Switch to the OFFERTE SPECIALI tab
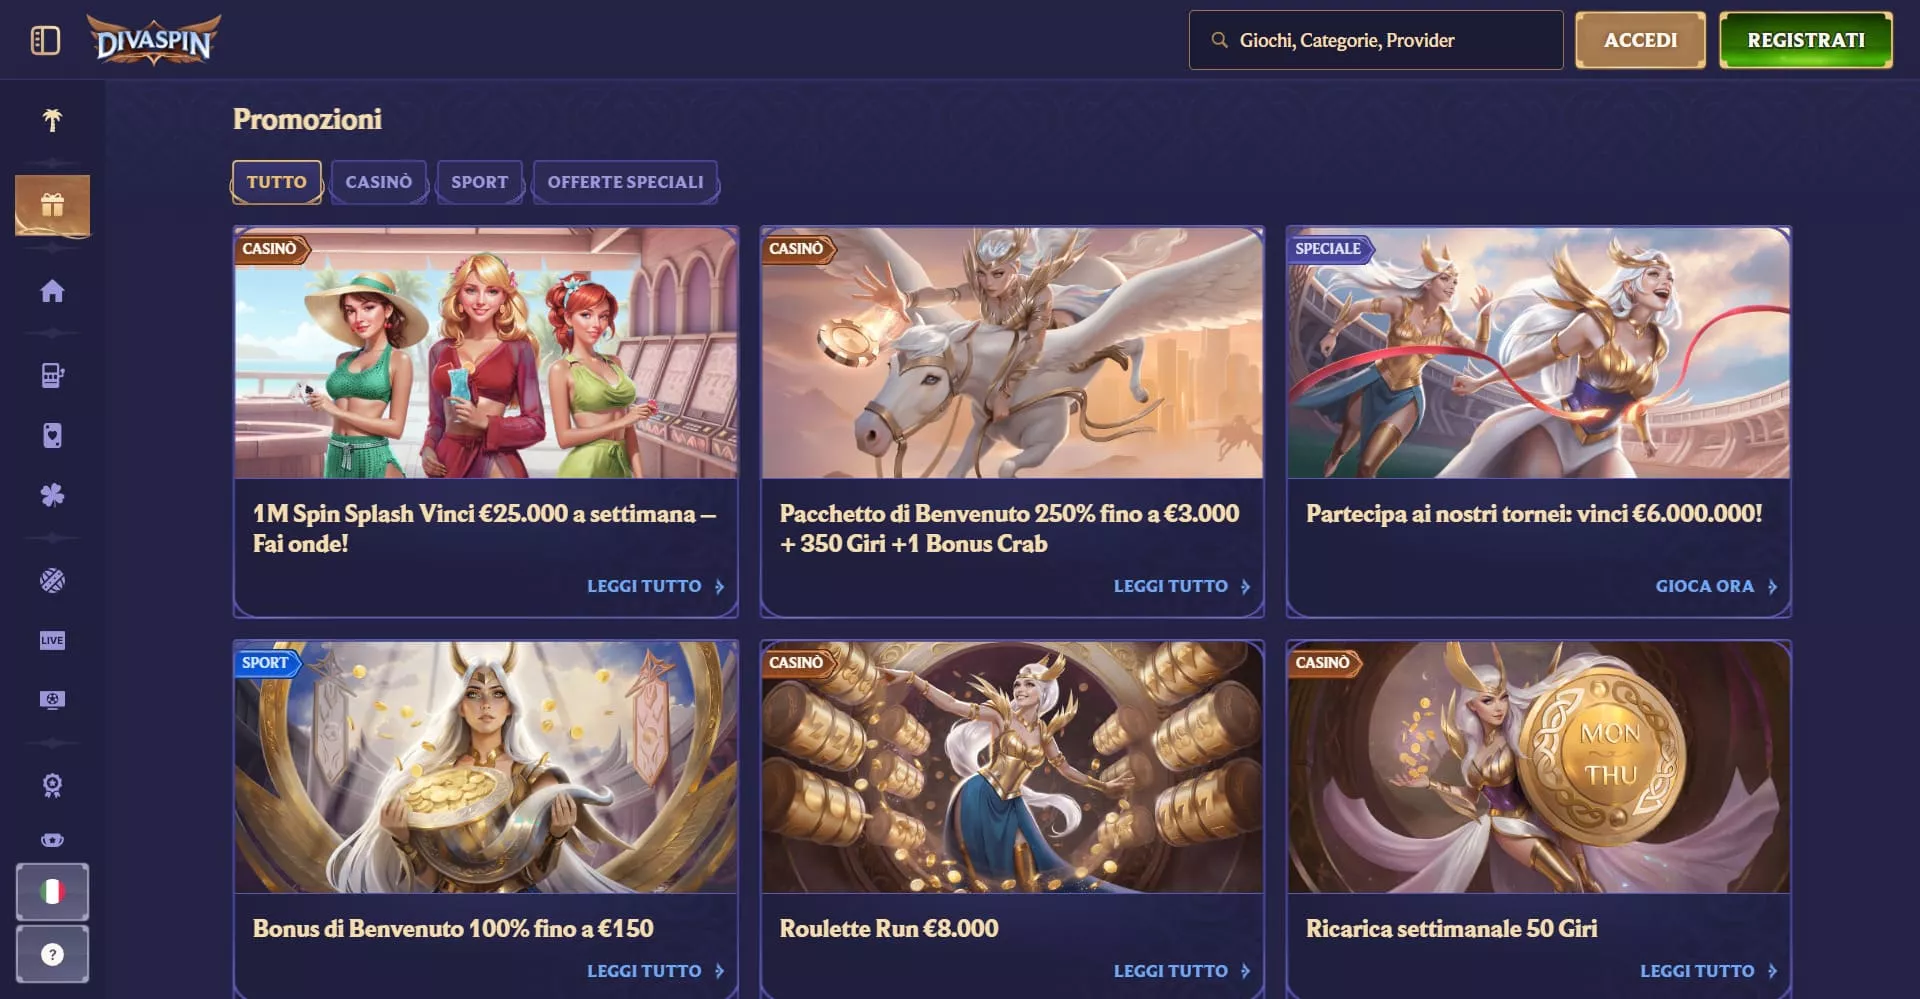 (x=625, y=182)
